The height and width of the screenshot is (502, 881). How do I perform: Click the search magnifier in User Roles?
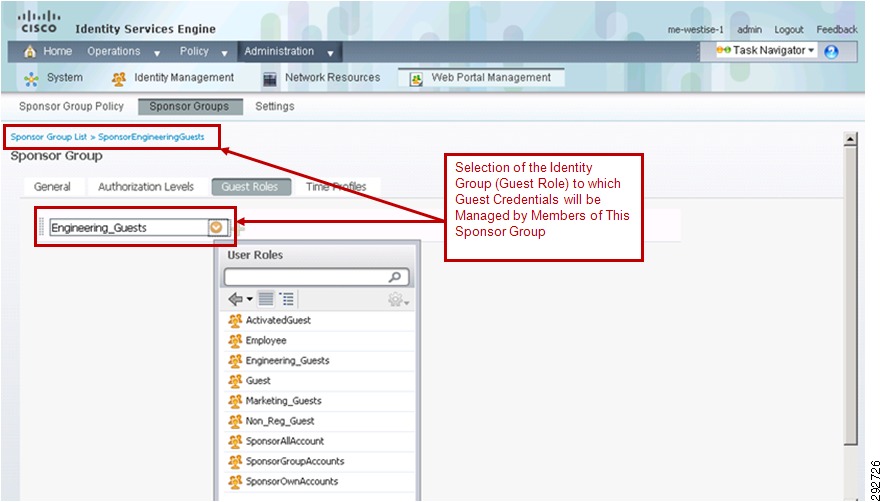pos(396,277)
